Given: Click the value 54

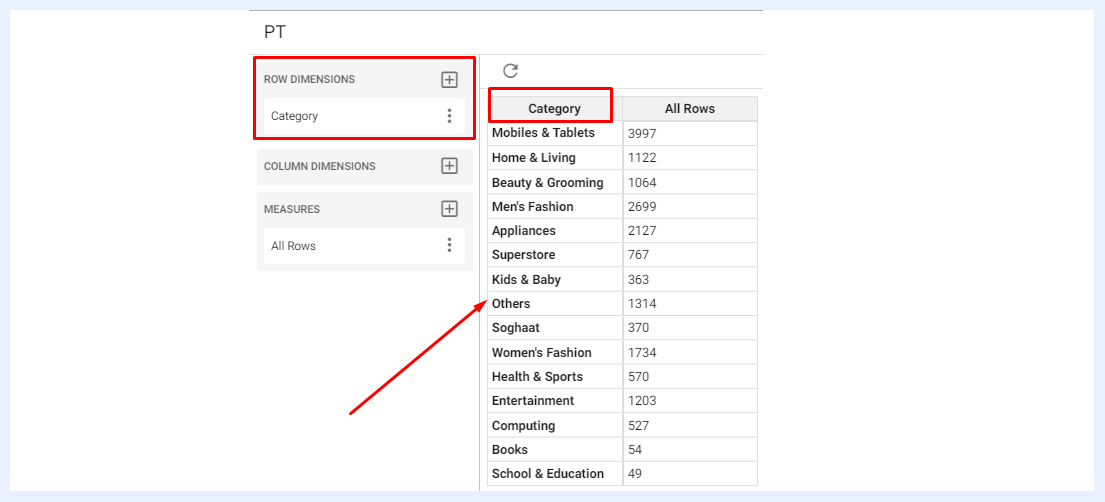Looking at the screenshot, I should (635, 450).
